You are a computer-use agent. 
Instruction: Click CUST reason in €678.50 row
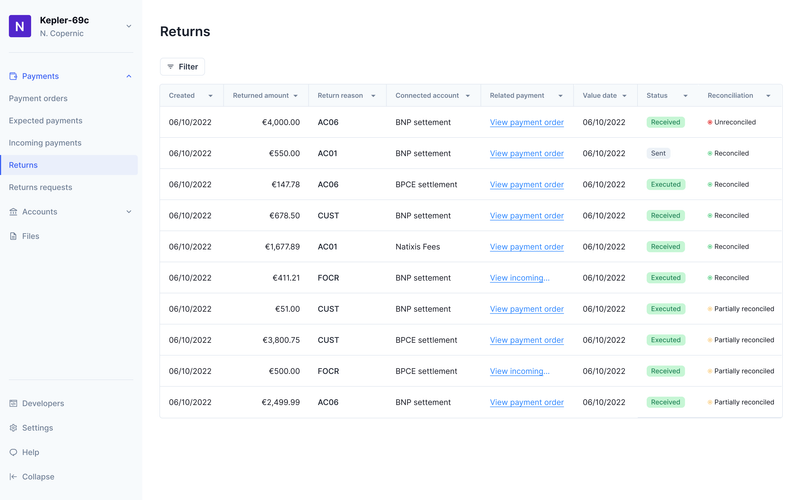(x=328, y=216)
